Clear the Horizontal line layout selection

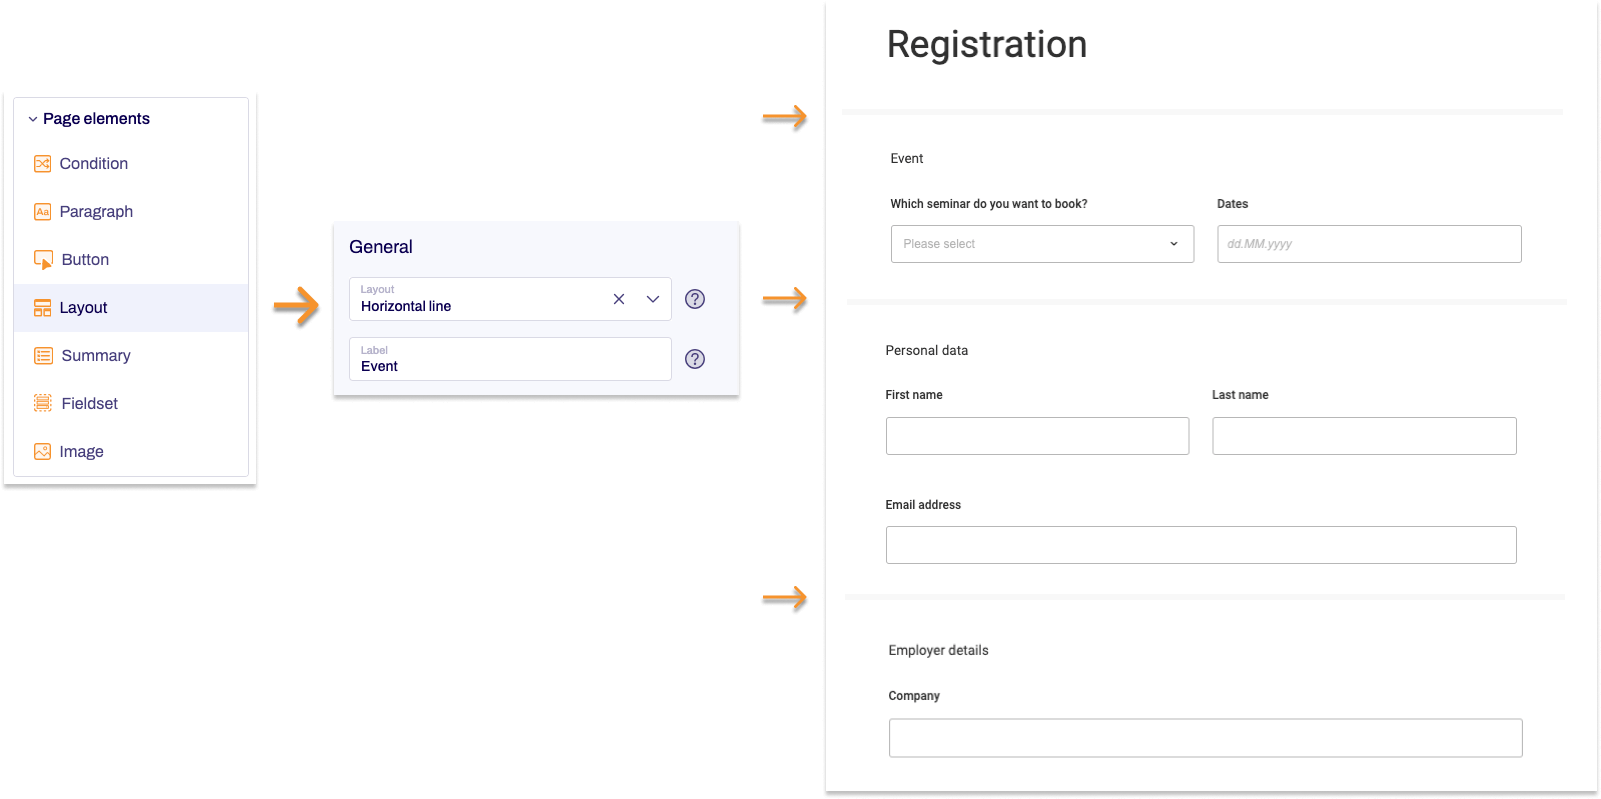click(619, 298)
